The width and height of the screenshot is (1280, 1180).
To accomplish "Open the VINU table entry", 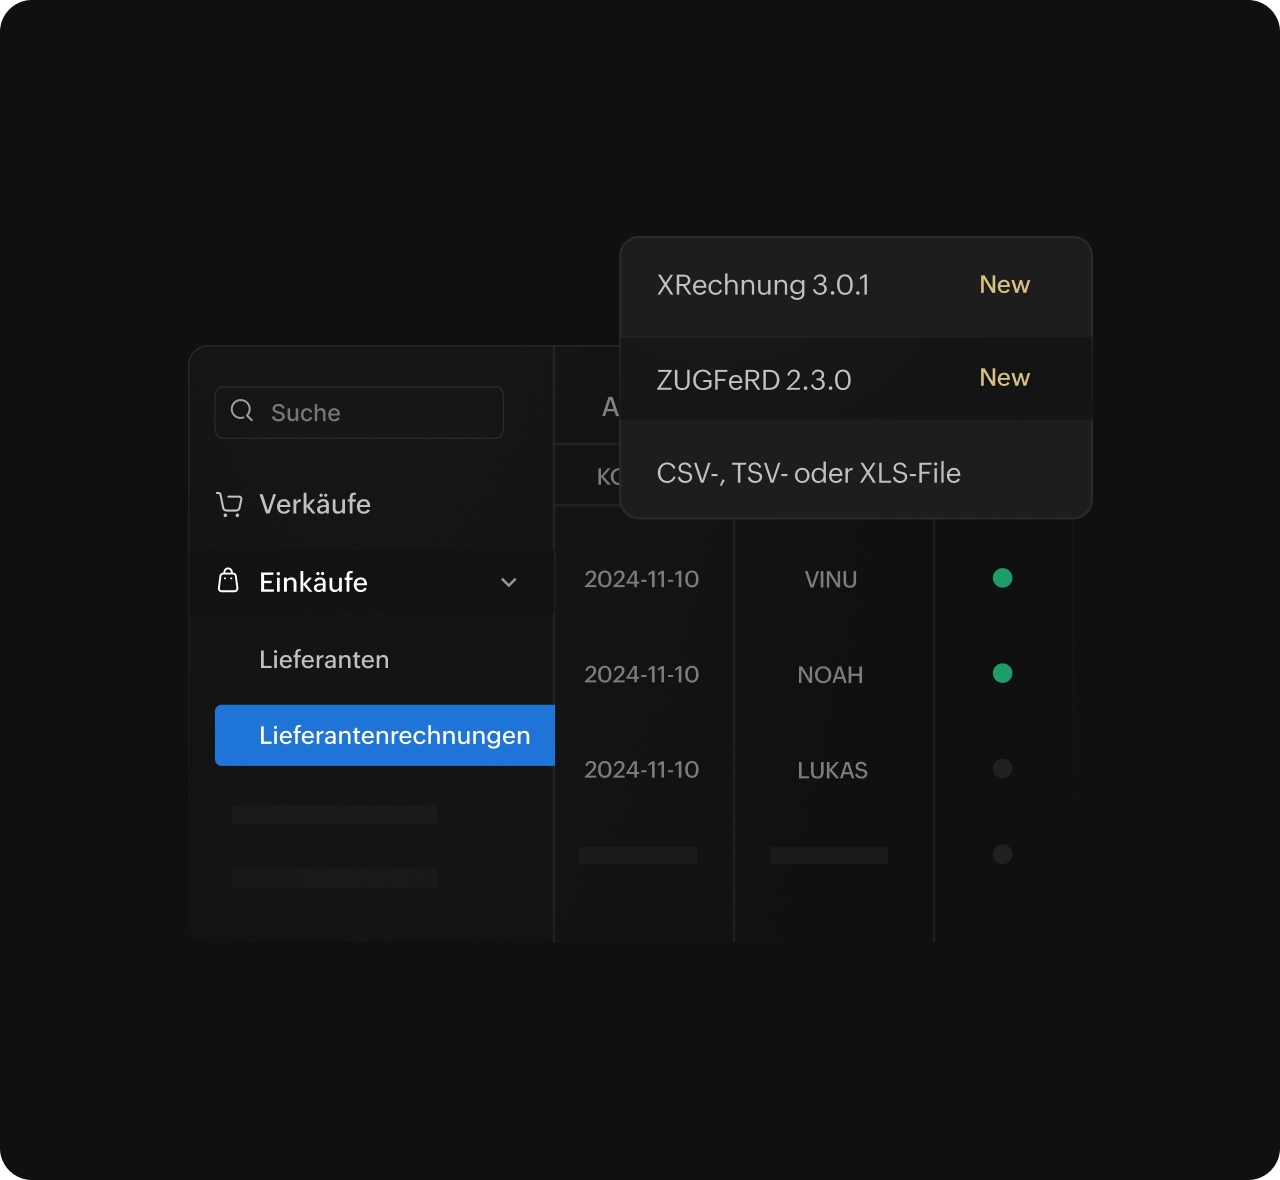I will [x=830, y=580].
